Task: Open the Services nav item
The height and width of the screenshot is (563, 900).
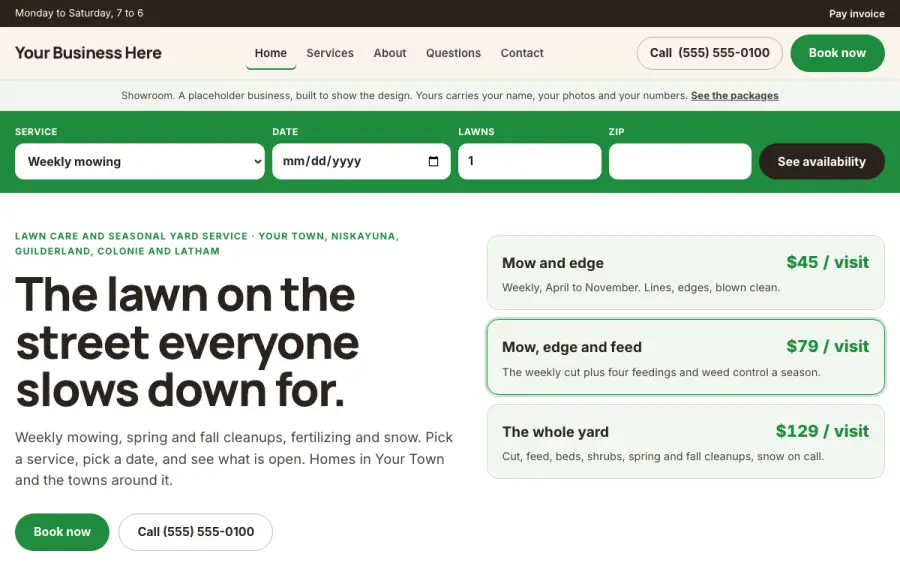Action: [x=330, y=53]
